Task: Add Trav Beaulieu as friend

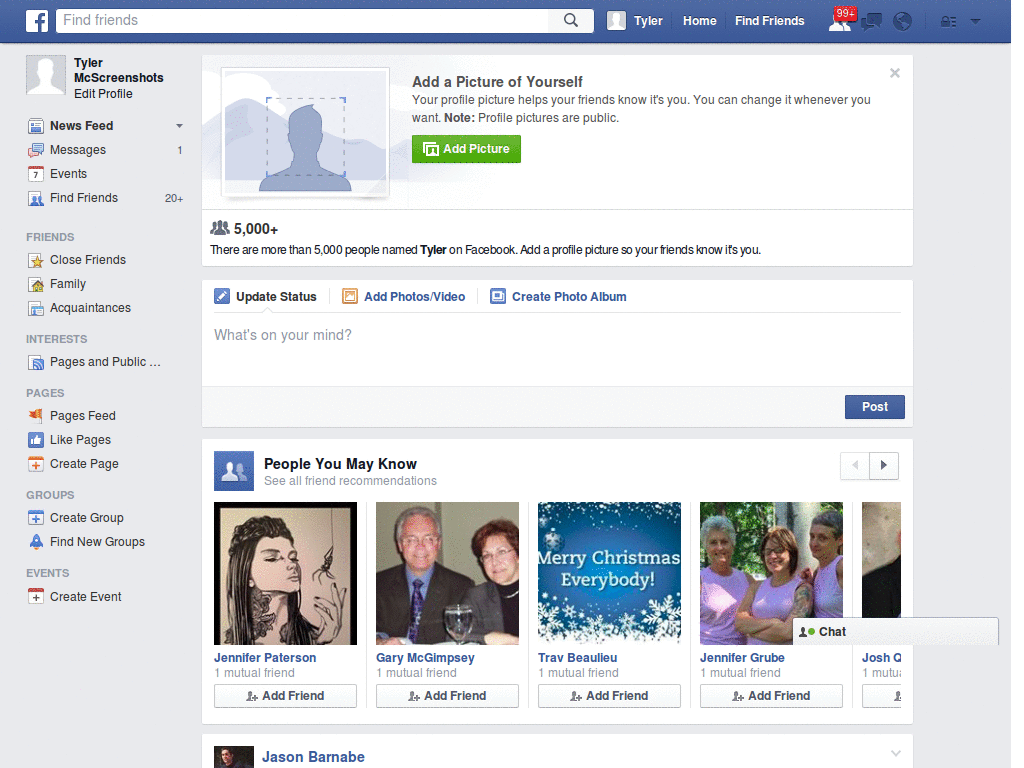Action: click(x=609, y=696)
